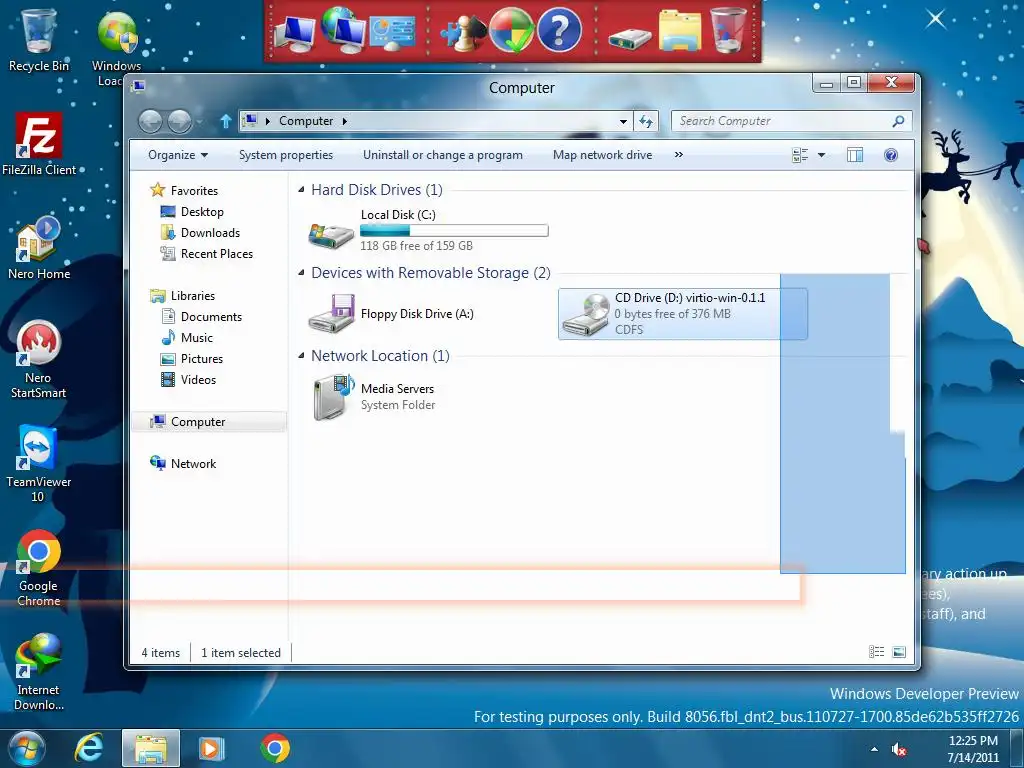Launch Google Chrome desktop shortcut
The height and width of the screenshot is (768, 1024).
pos(39,568)
